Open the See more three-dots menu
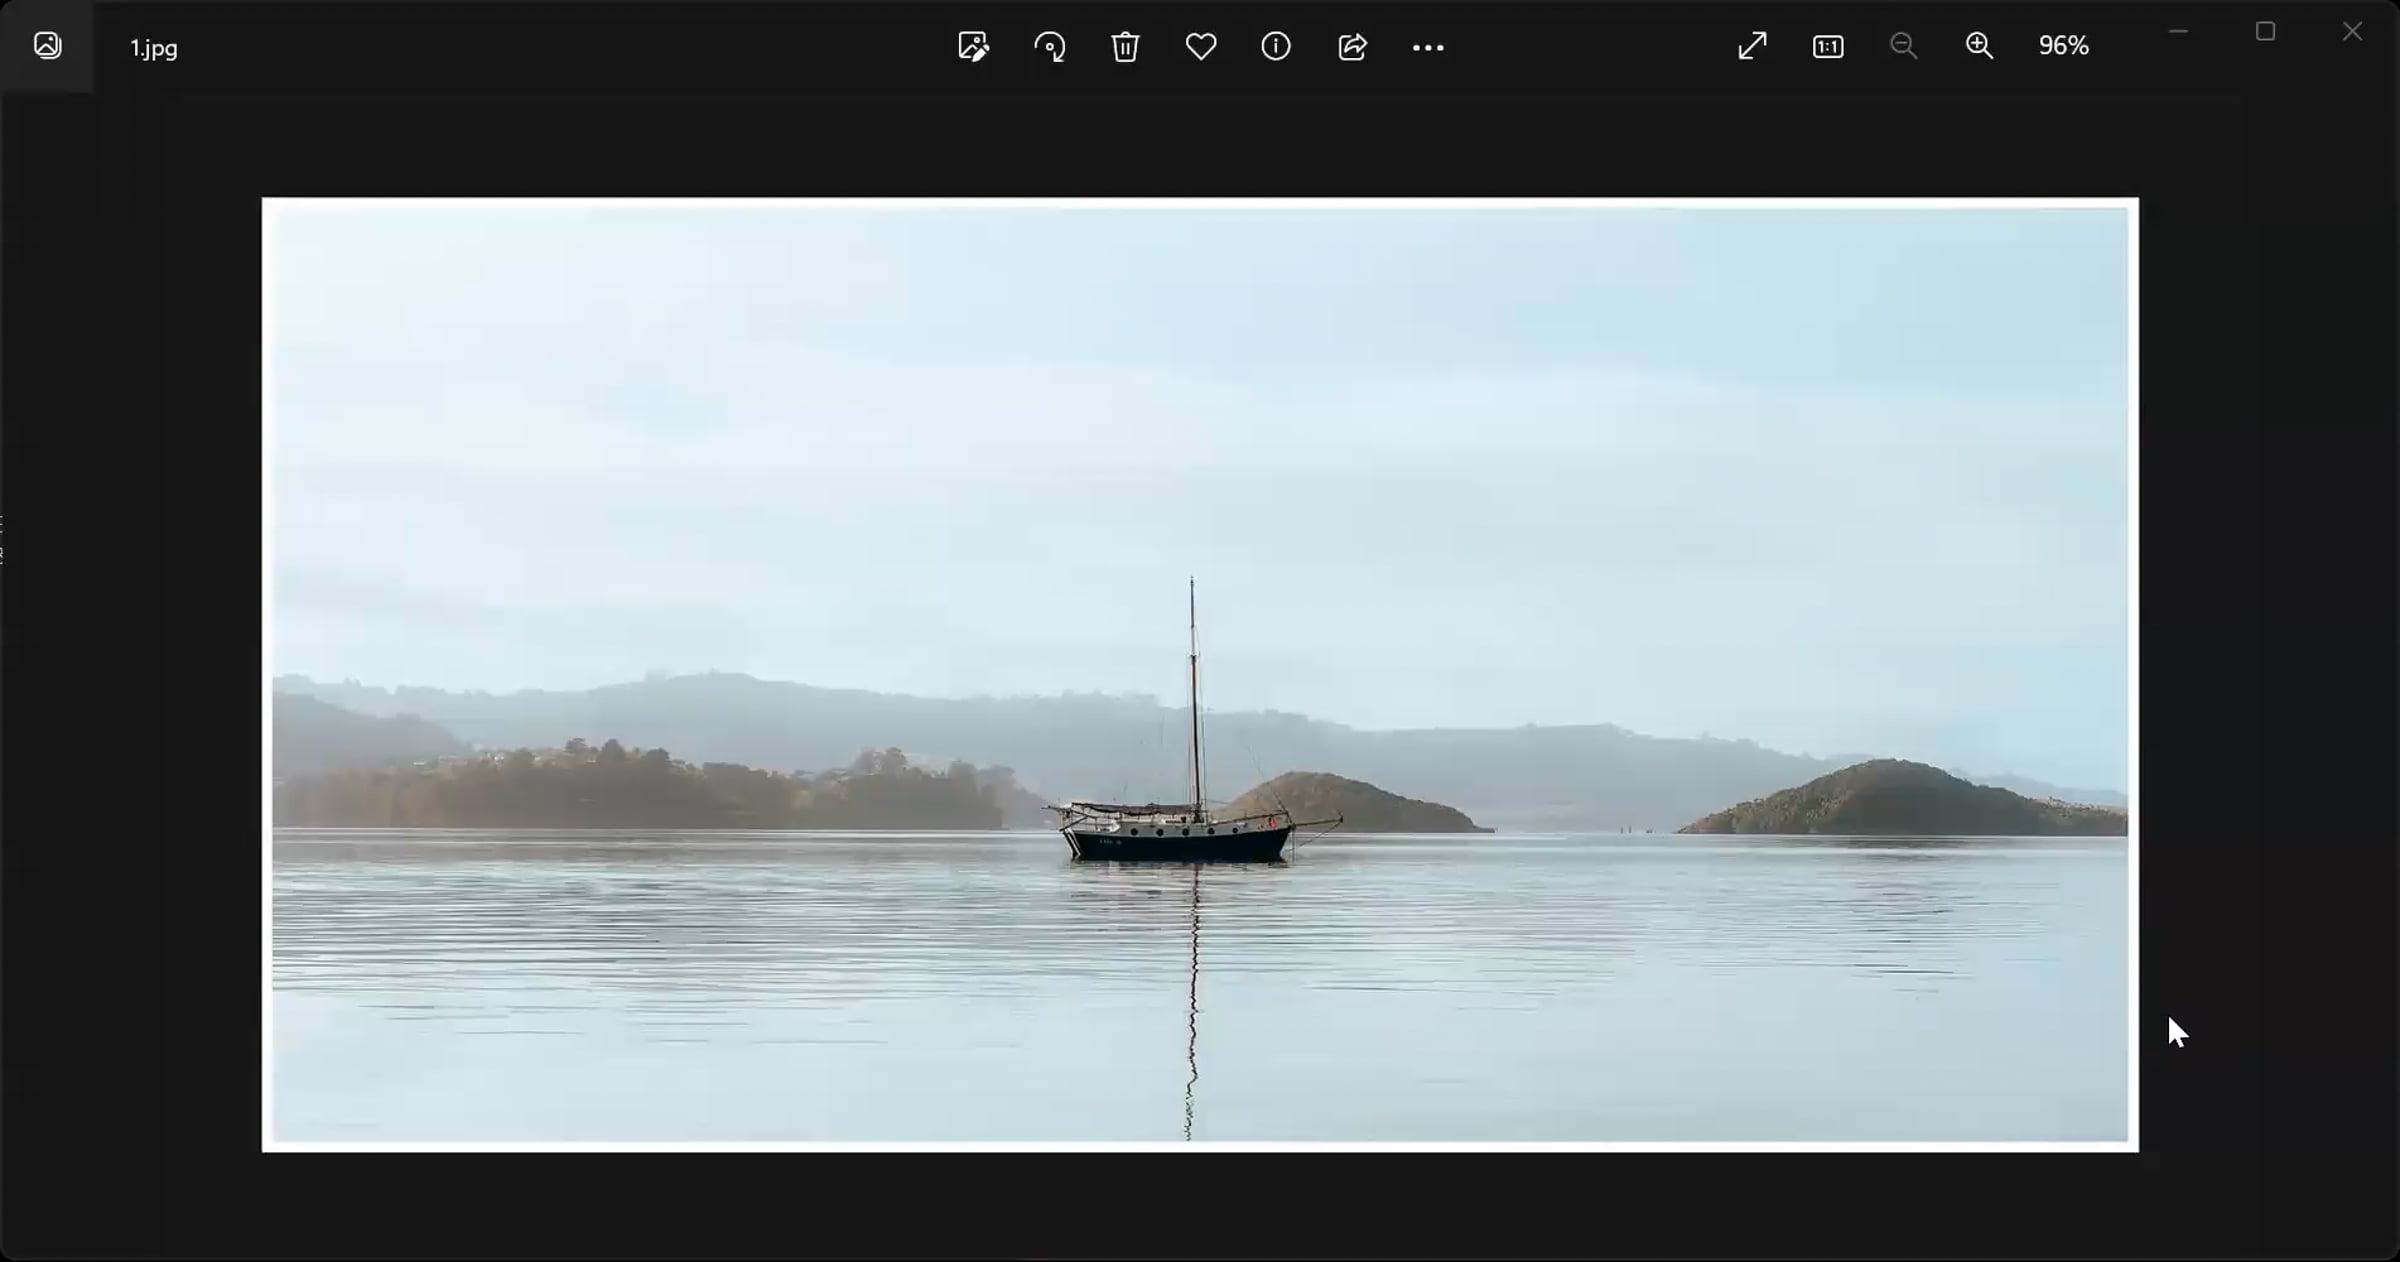 point(1428,47)
